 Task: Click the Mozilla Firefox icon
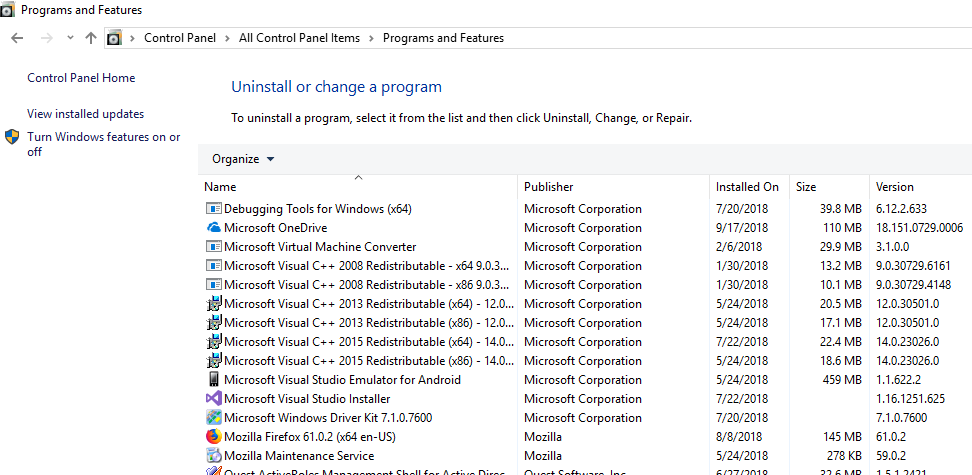213,437
